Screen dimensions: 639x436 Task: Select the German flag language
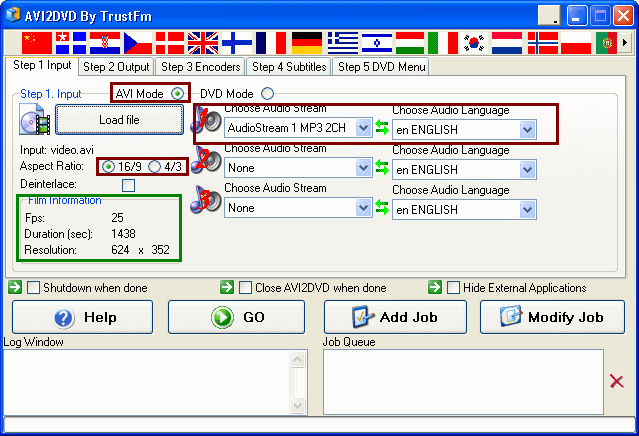[307, 43]
